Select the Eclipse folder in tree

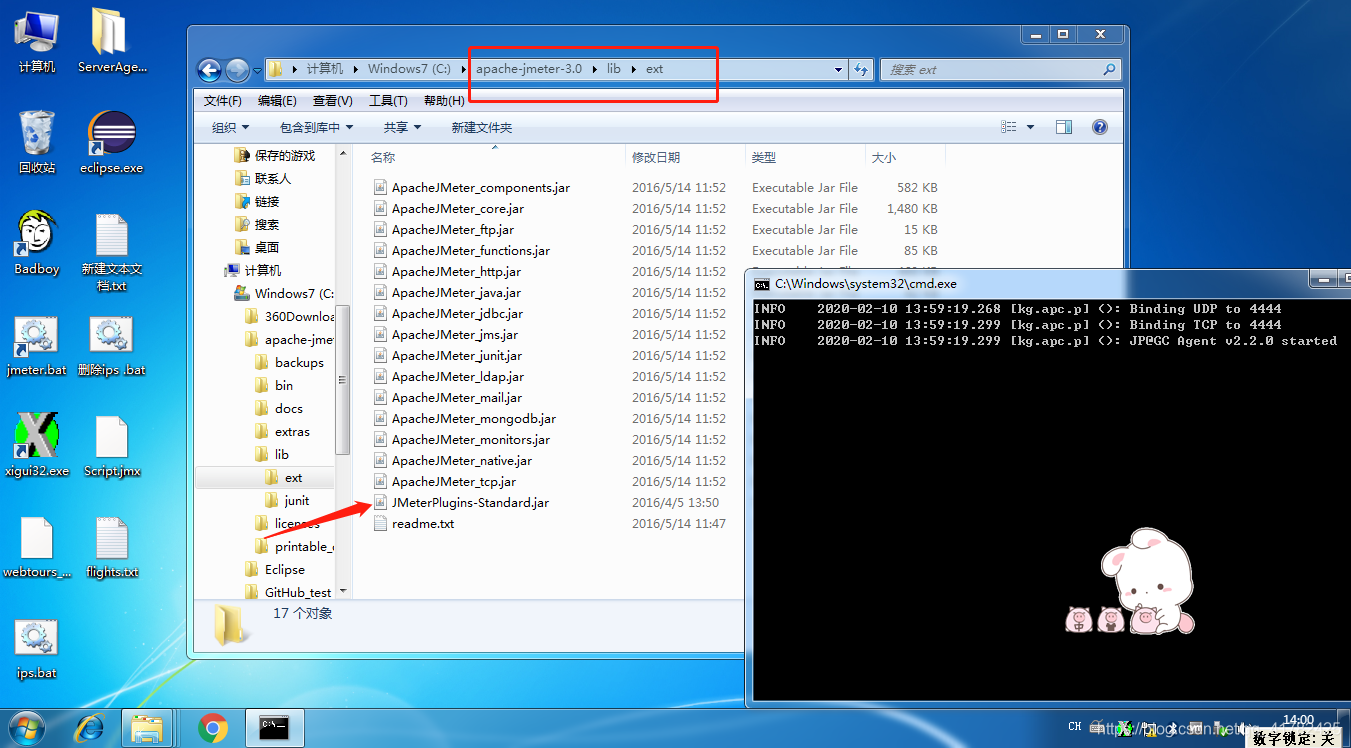pos(285,569)
